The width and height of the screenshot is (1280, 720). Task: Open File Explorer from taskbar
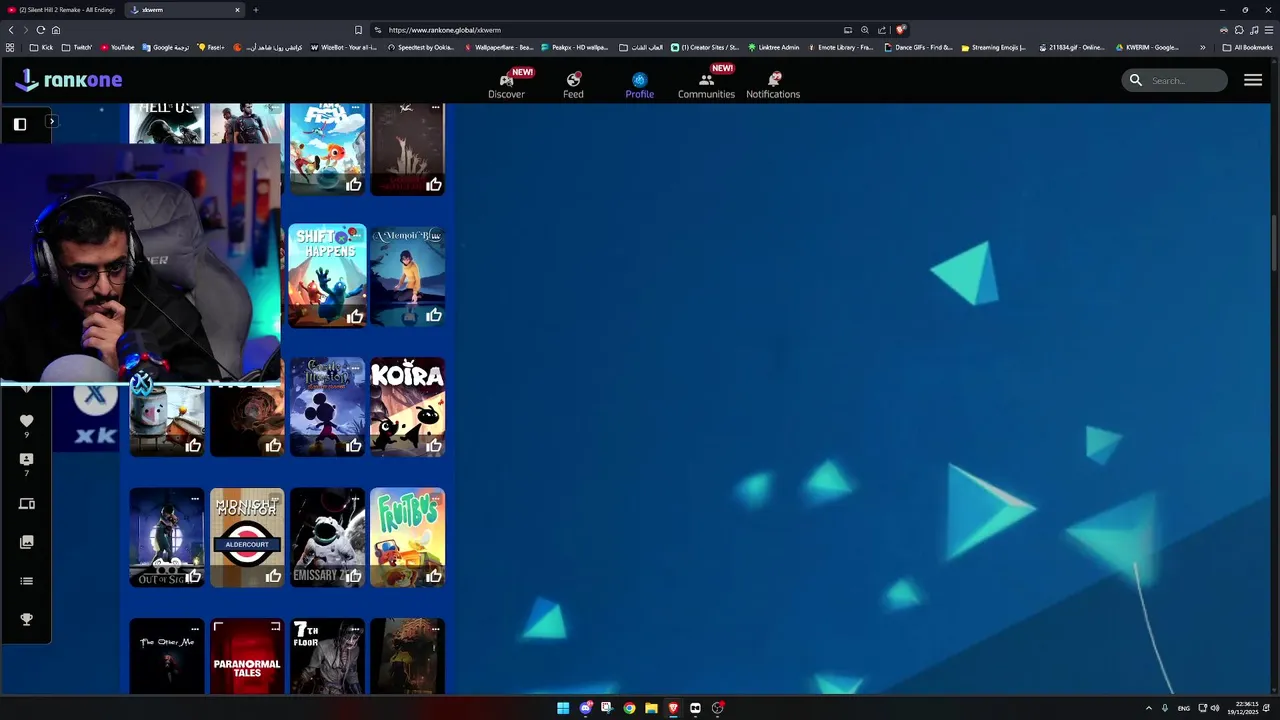coord(651,708)
